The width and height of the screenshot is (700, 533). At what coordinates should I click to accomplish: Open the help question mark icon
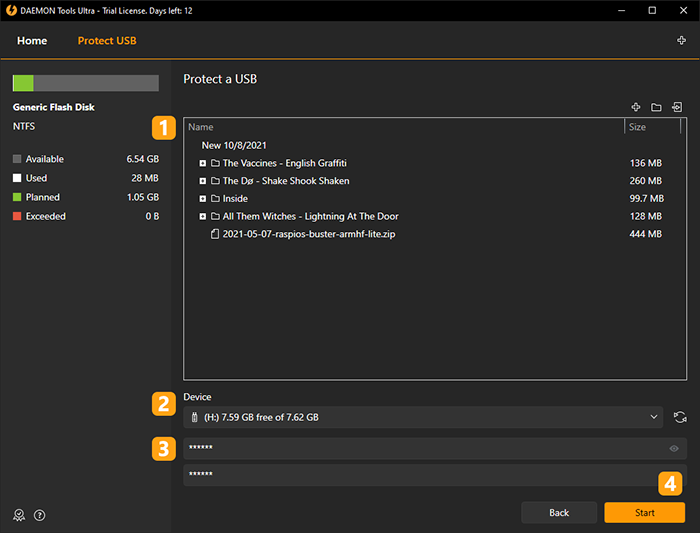tap(39, 515)
